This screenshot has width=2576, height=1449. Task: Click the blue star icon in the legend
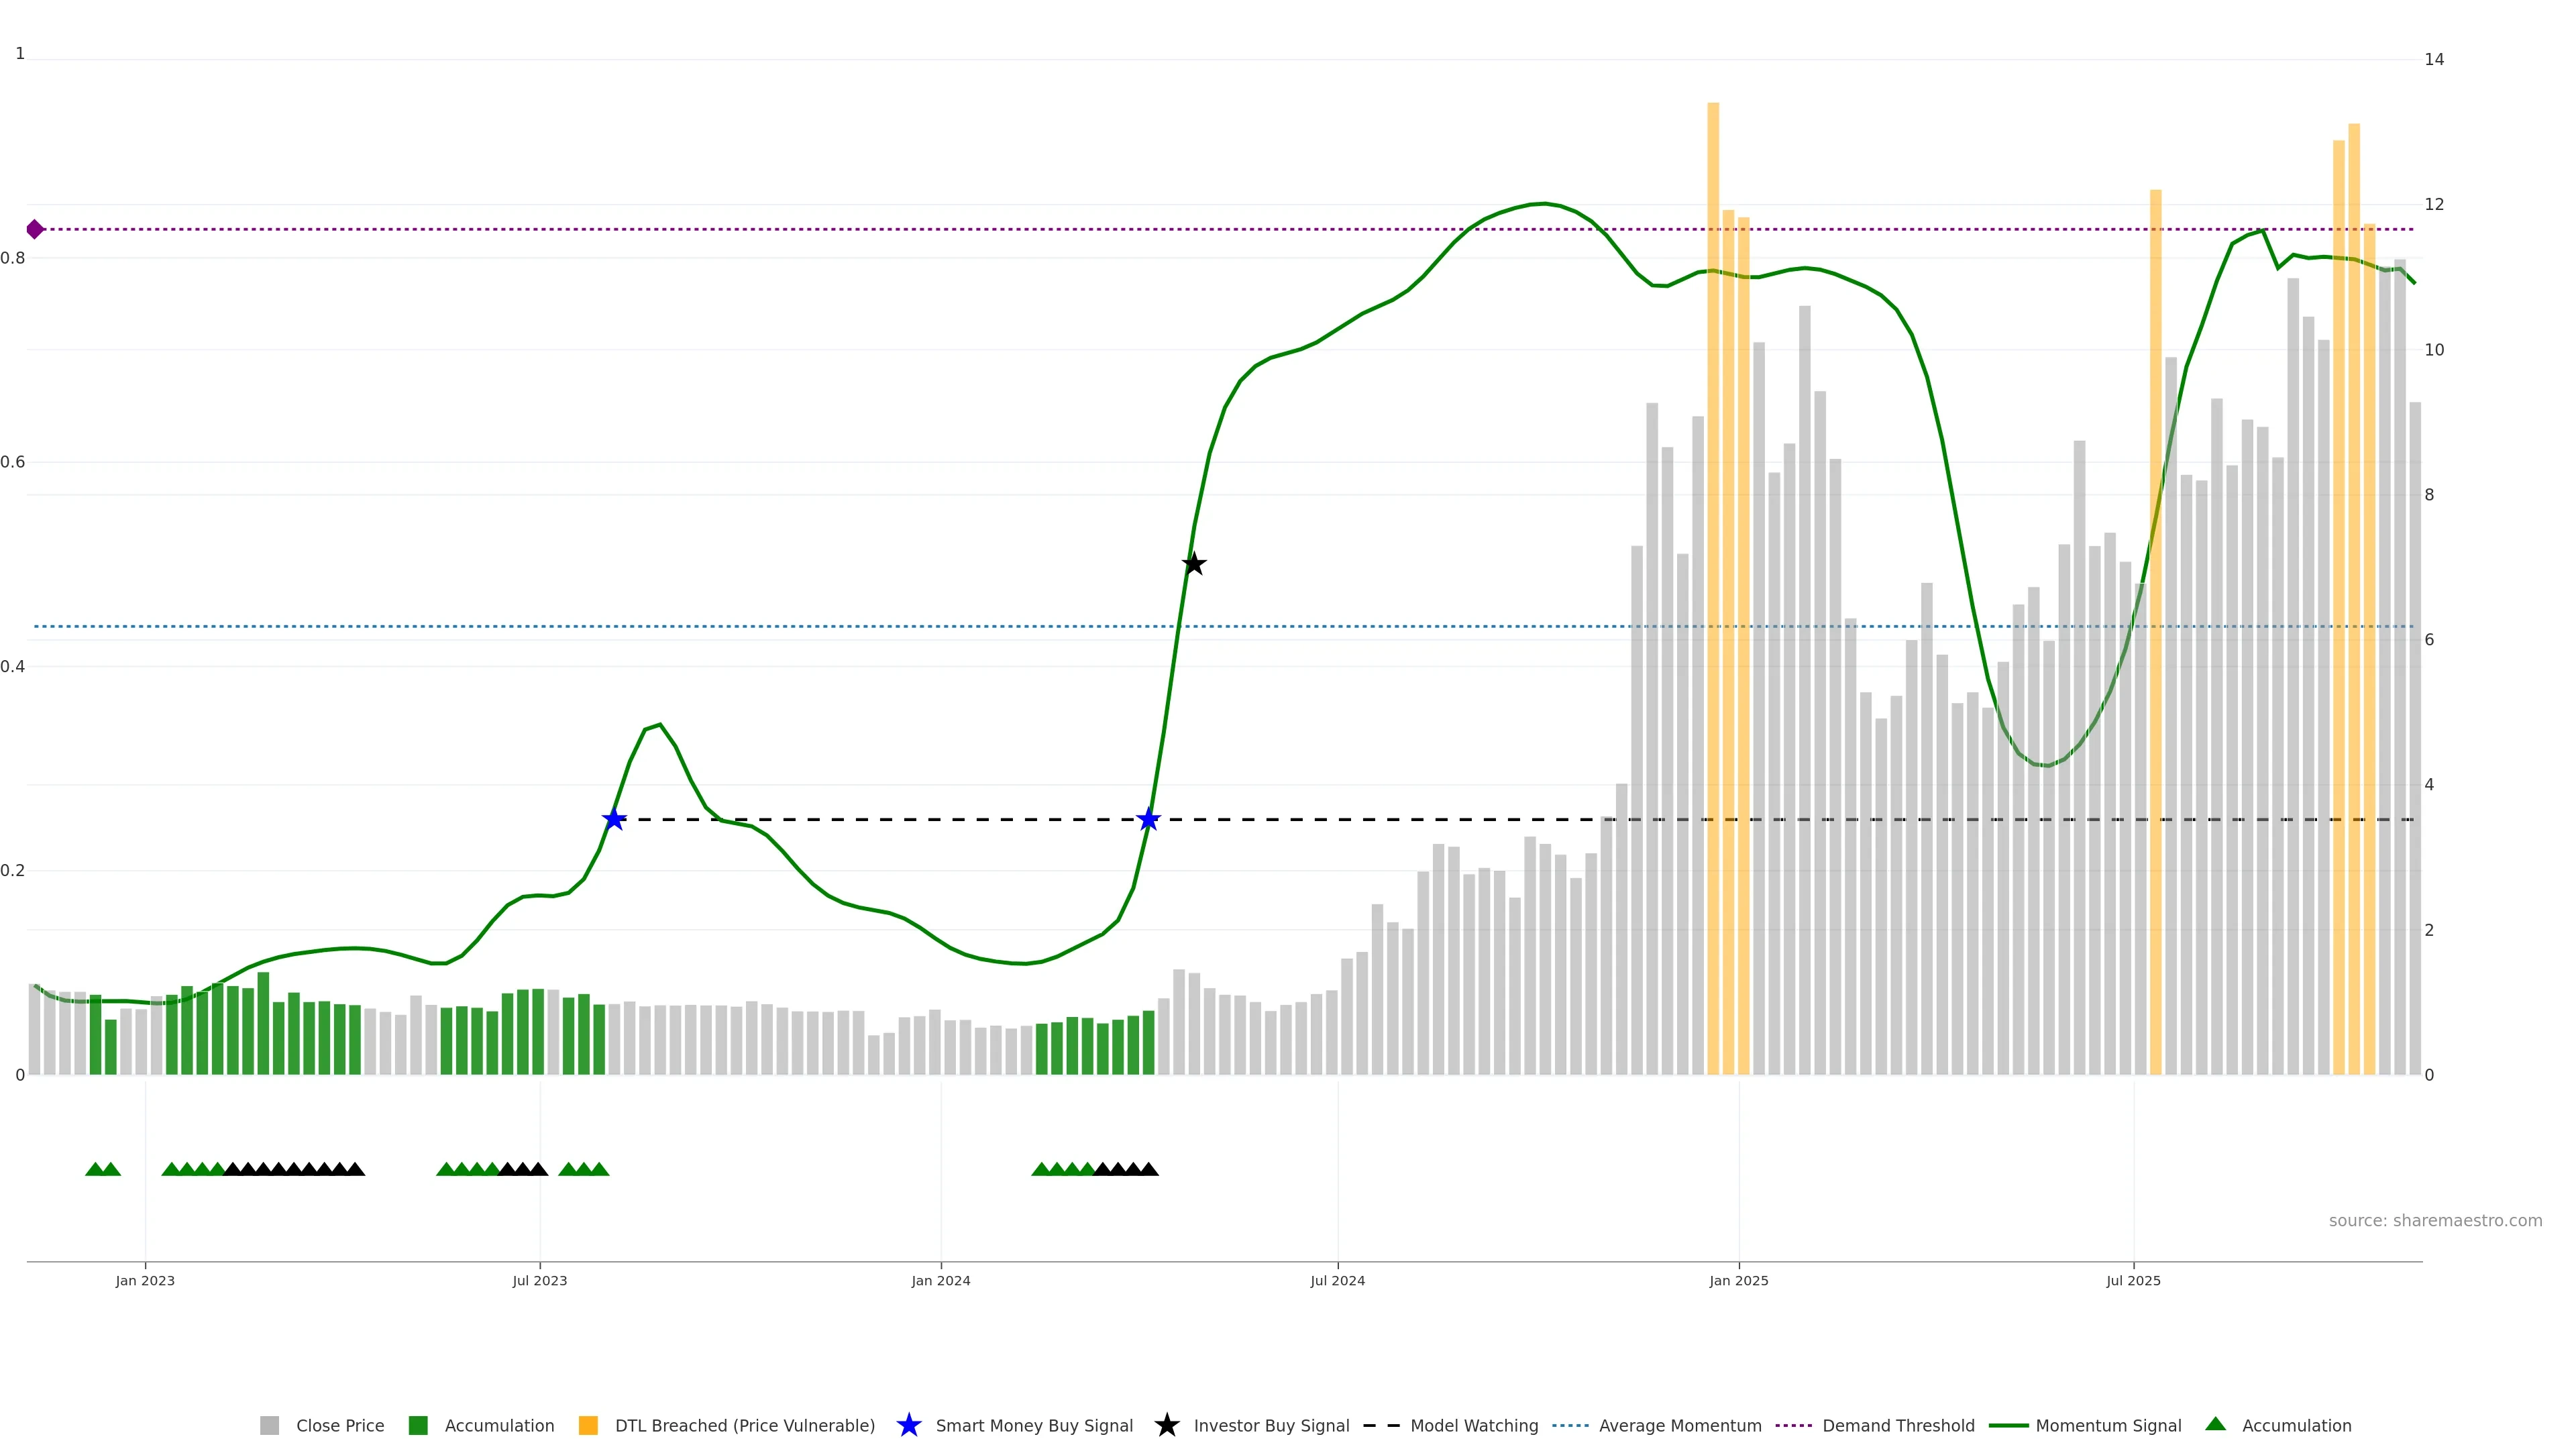[x=908, y=1425]
